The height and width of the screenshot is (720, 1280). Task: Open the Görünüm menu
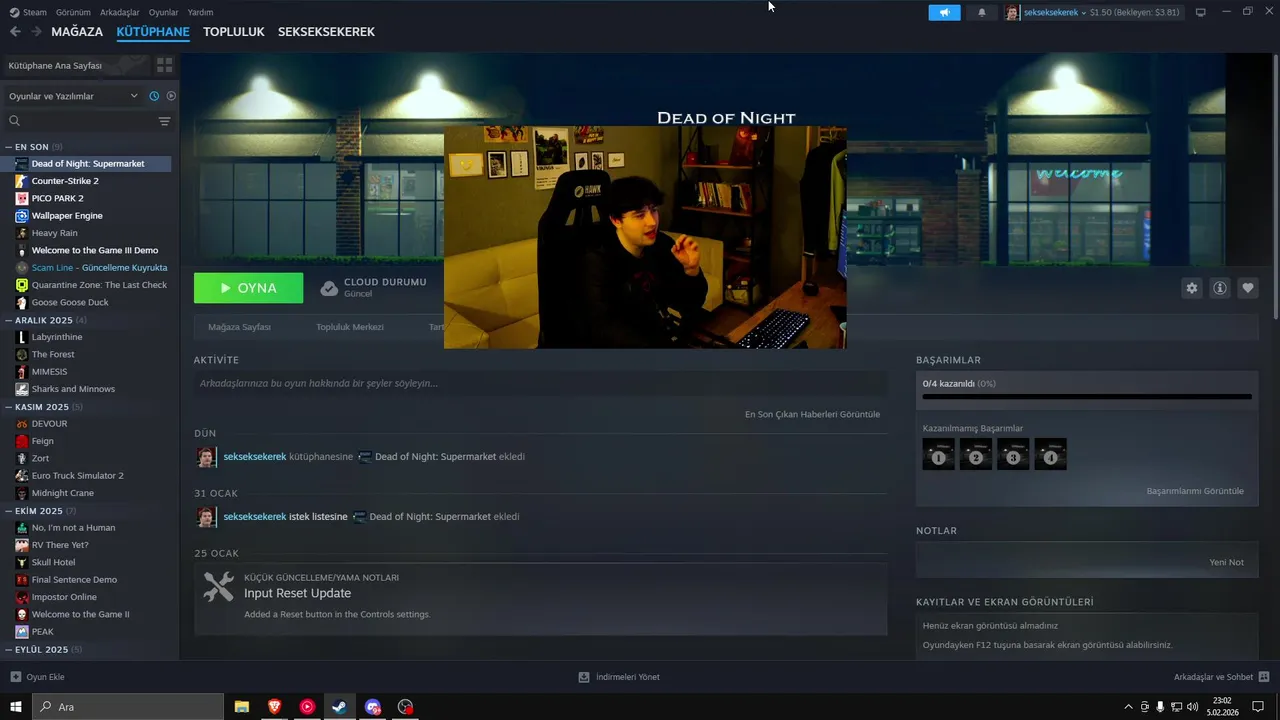[x=73, y=12]
